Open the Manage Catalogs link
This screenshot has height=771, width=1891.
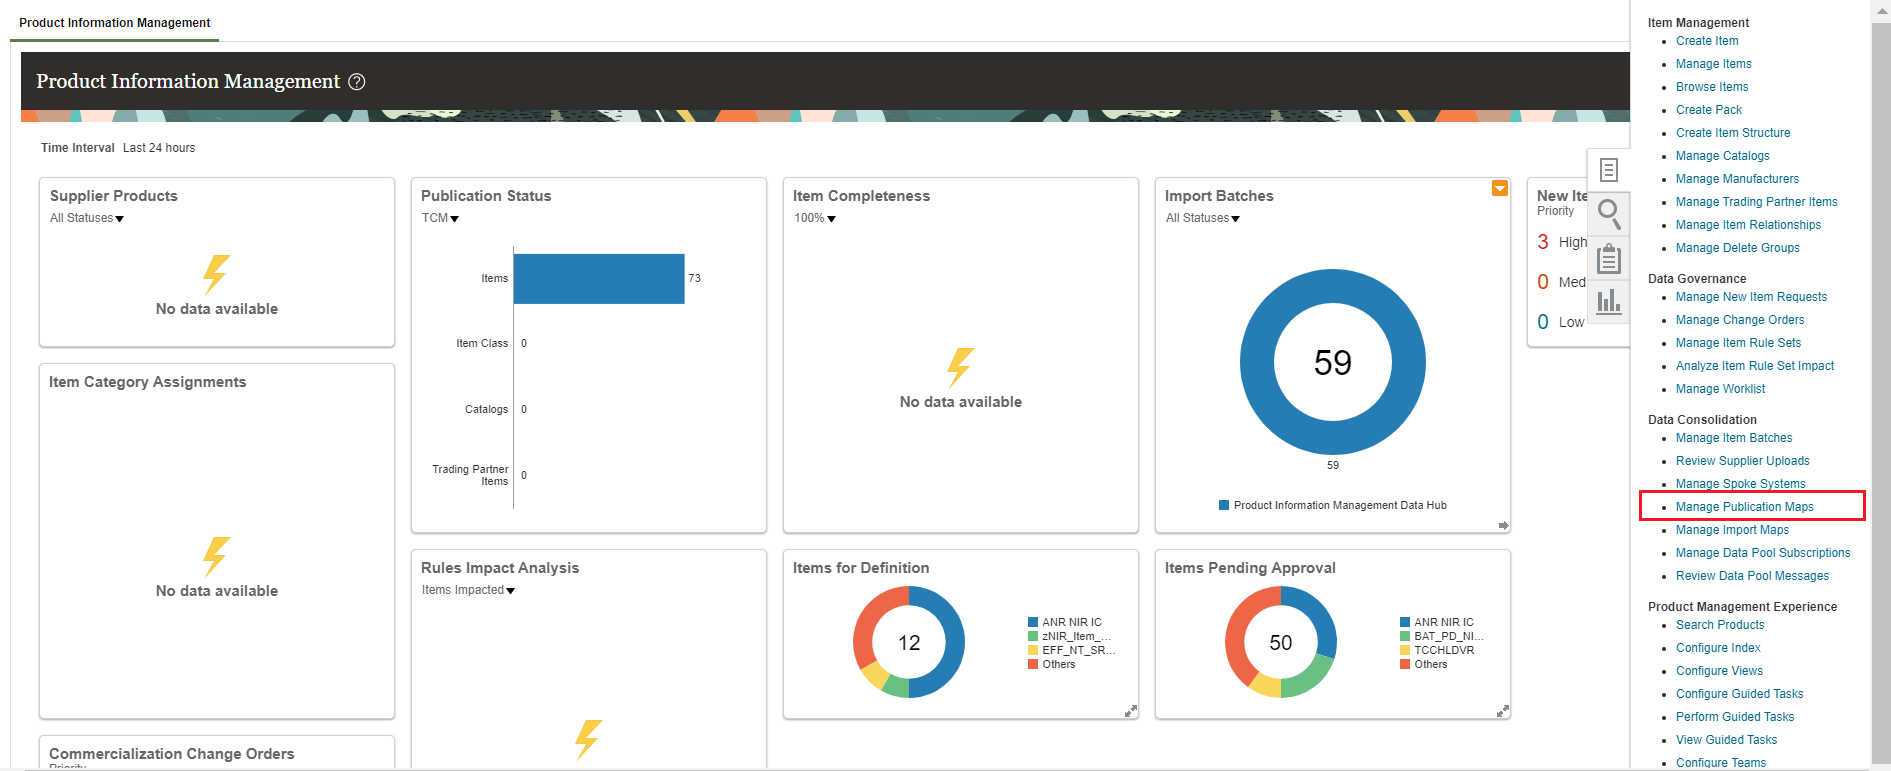tap(1723, 156)
